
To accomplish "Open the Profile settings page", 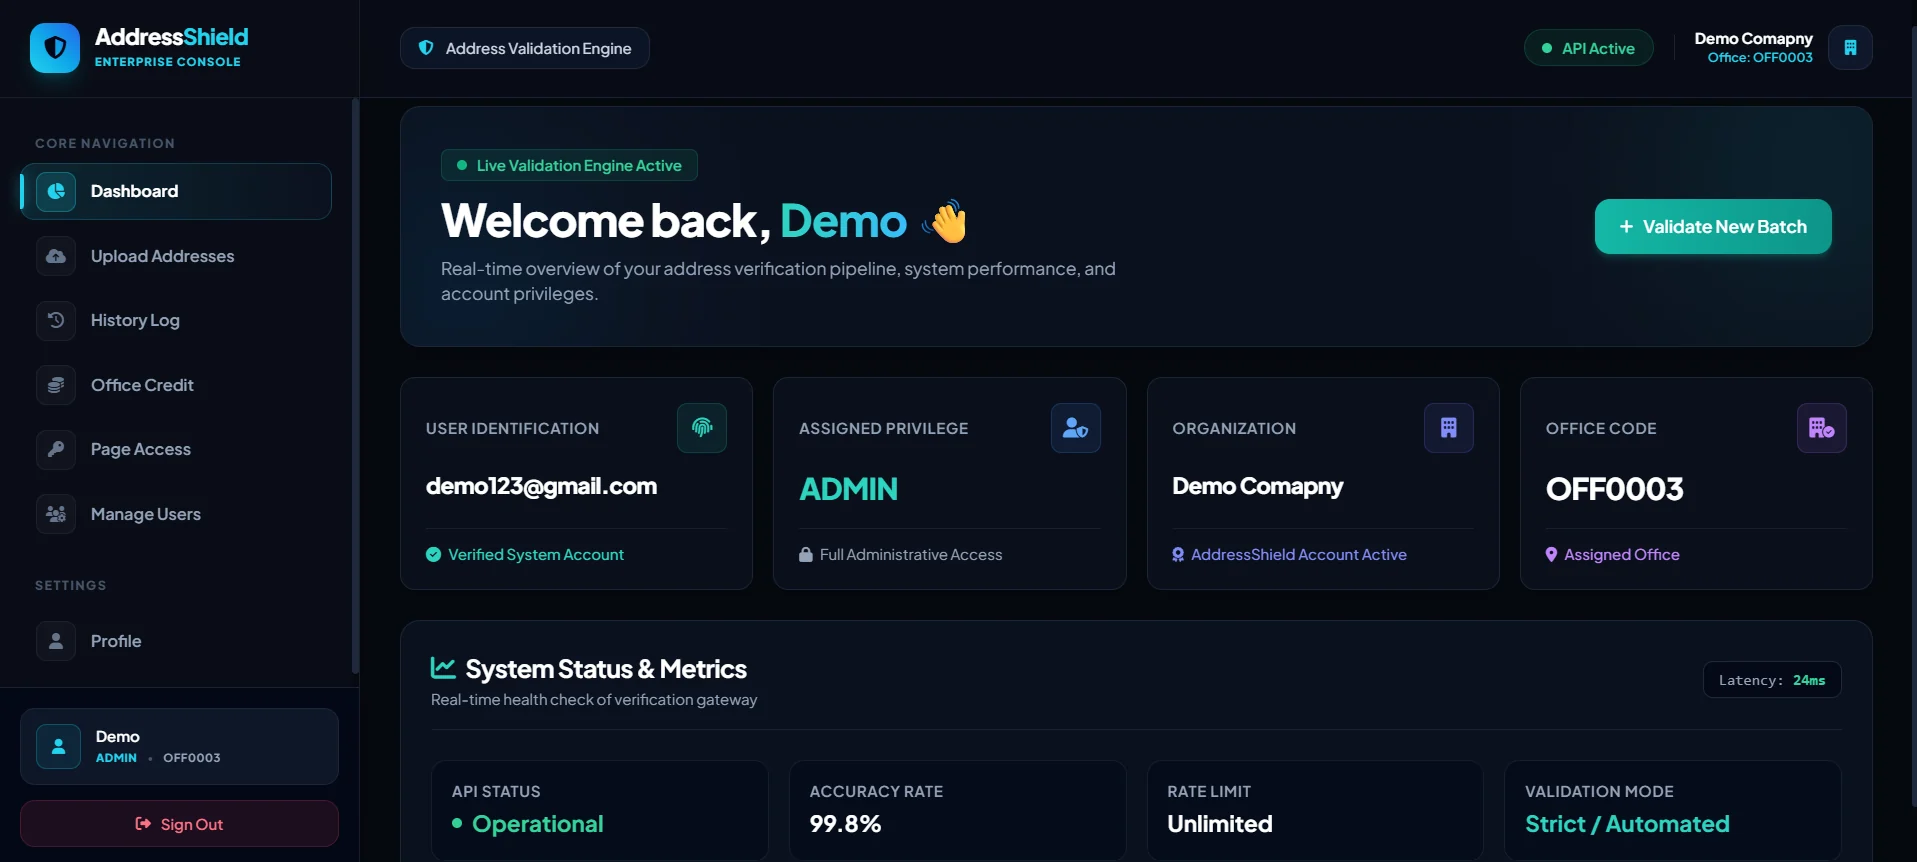I will coord(176,641).
